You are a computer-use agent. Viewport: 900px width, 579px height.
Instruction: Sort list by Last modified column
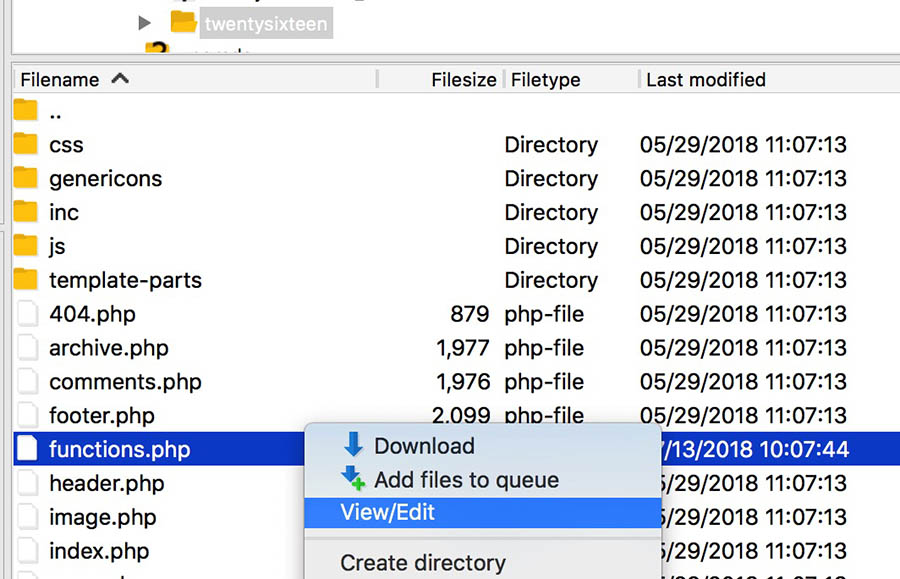pyautogui.click(x=705, y=80)
